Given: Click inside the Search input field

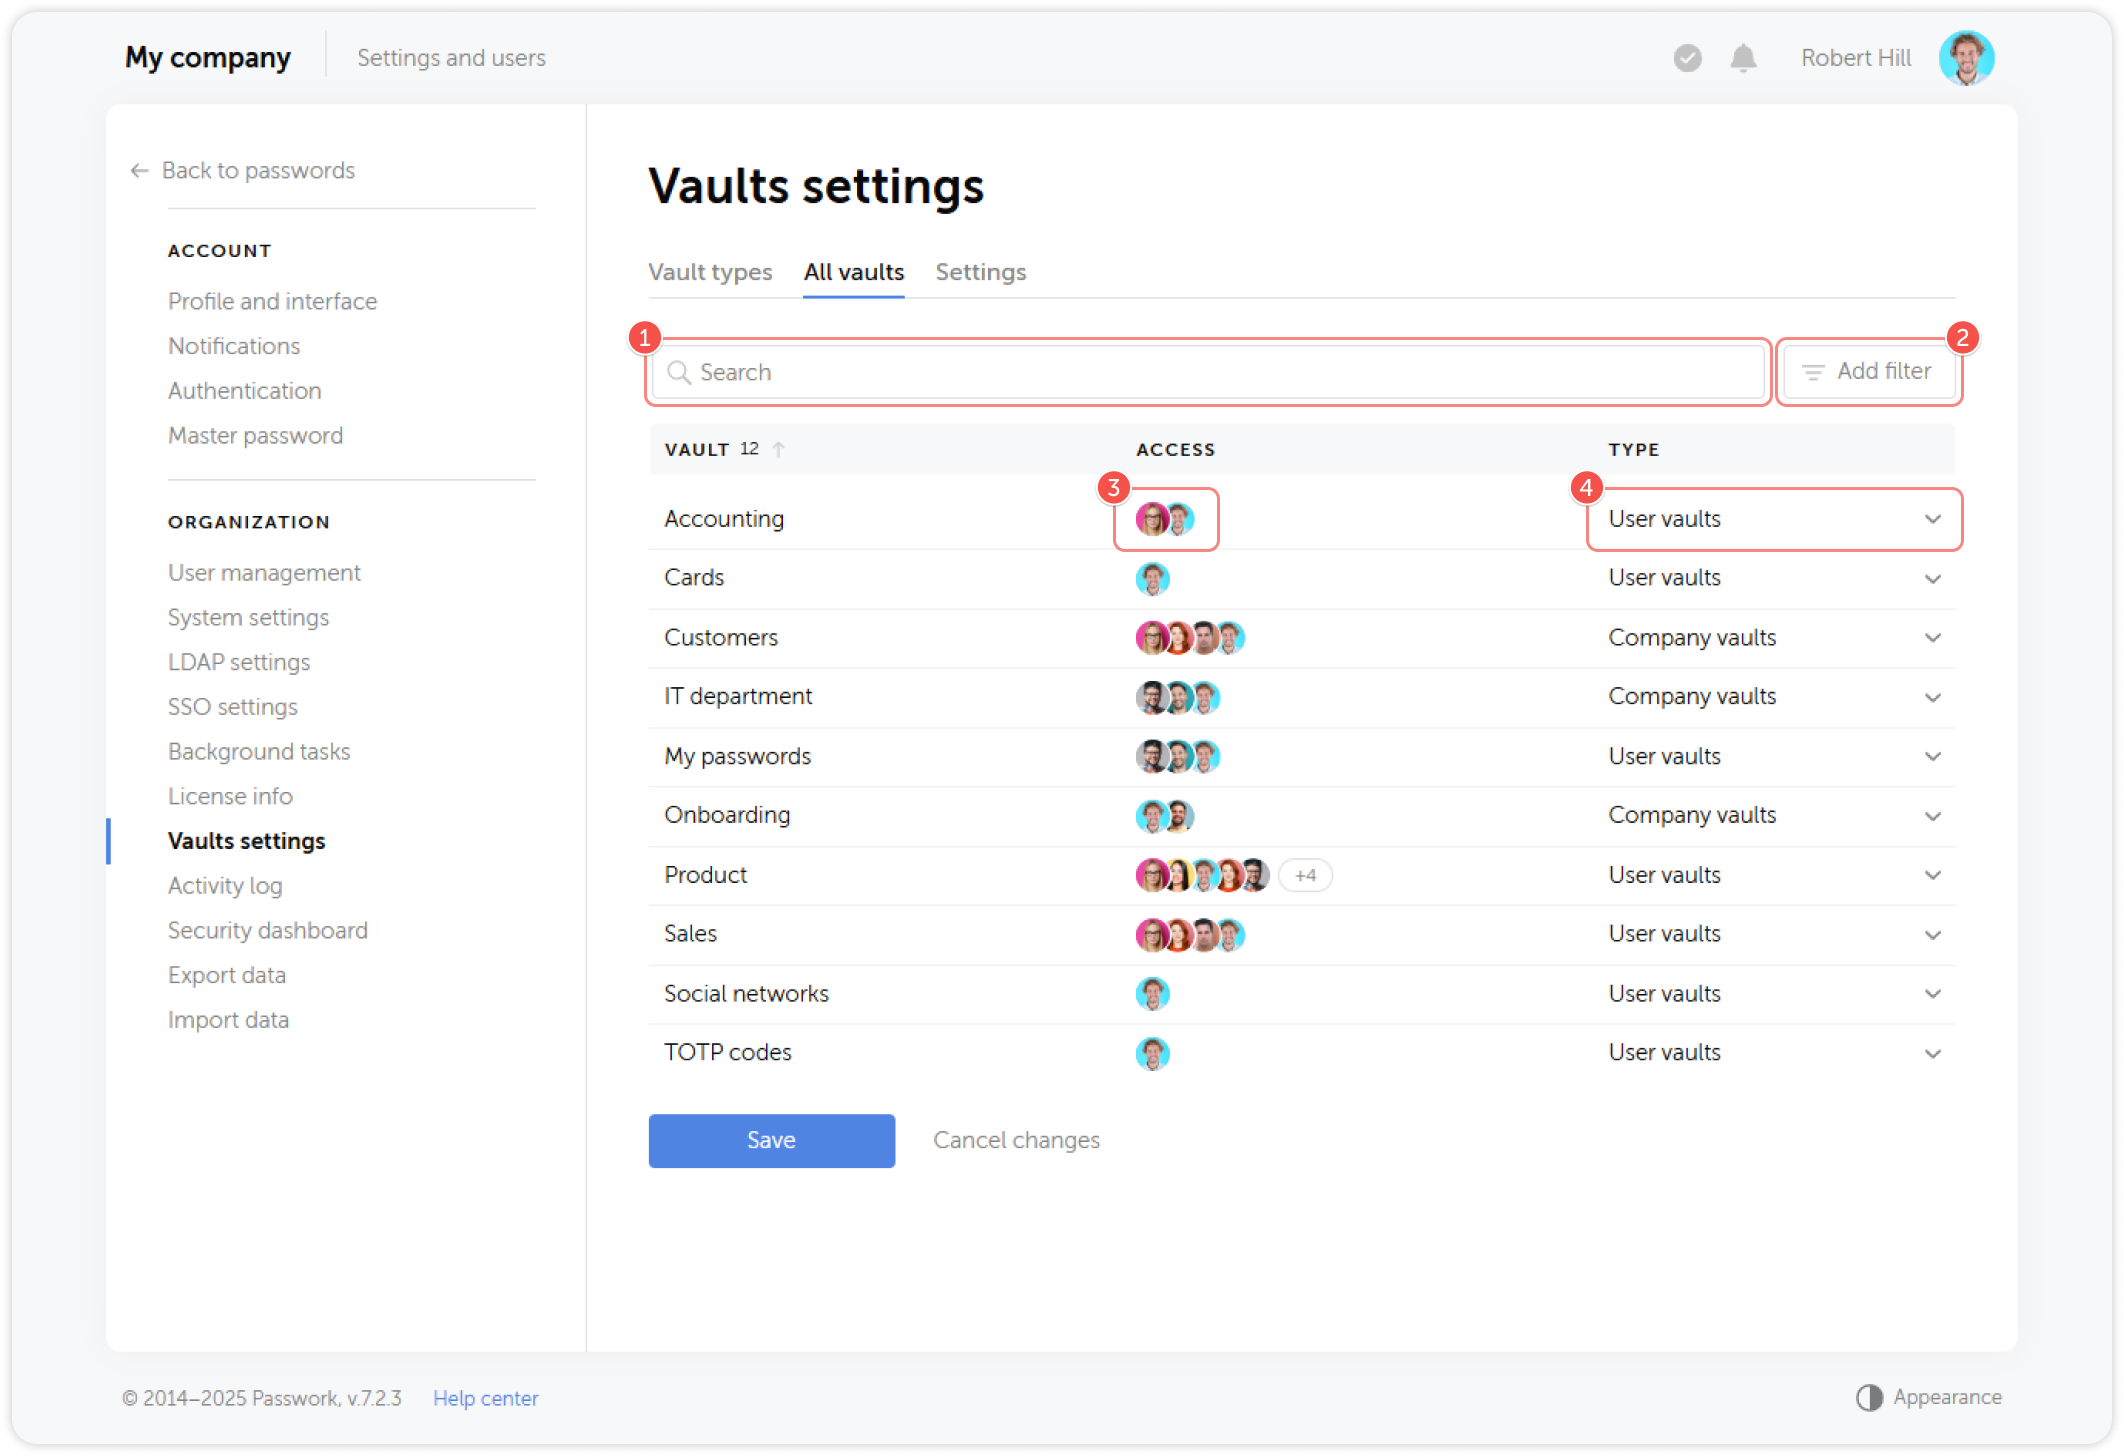Looking at the screenshot, I should [1100, 372].
